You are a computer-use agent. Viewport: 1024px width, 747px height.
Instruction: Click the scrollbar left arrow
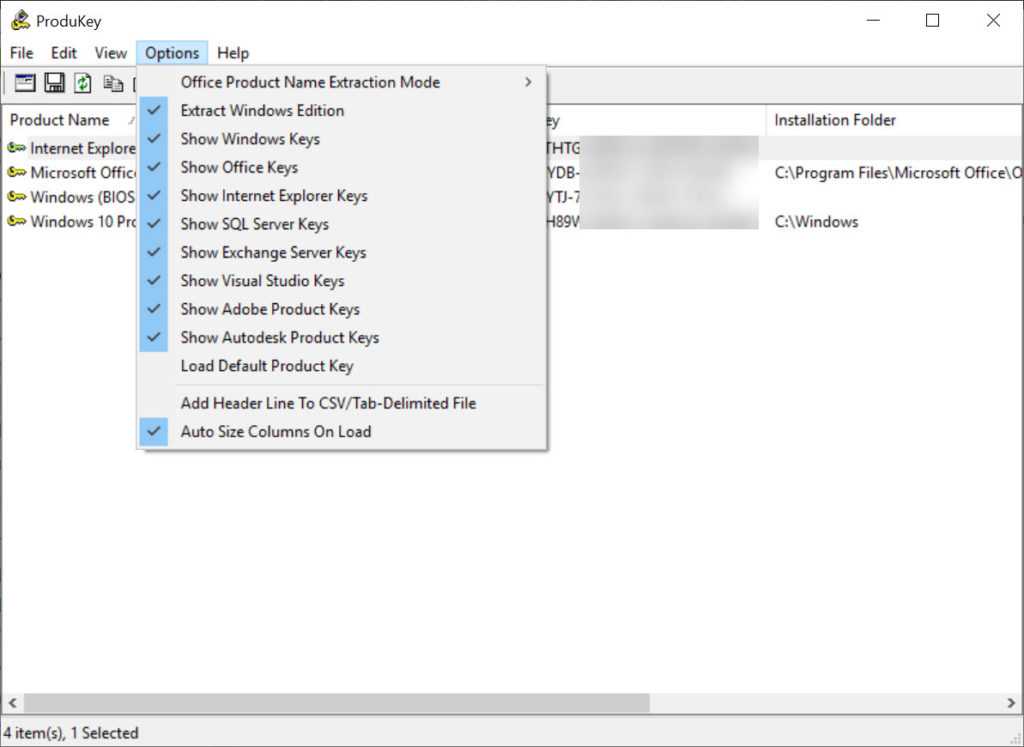(12, 703)
